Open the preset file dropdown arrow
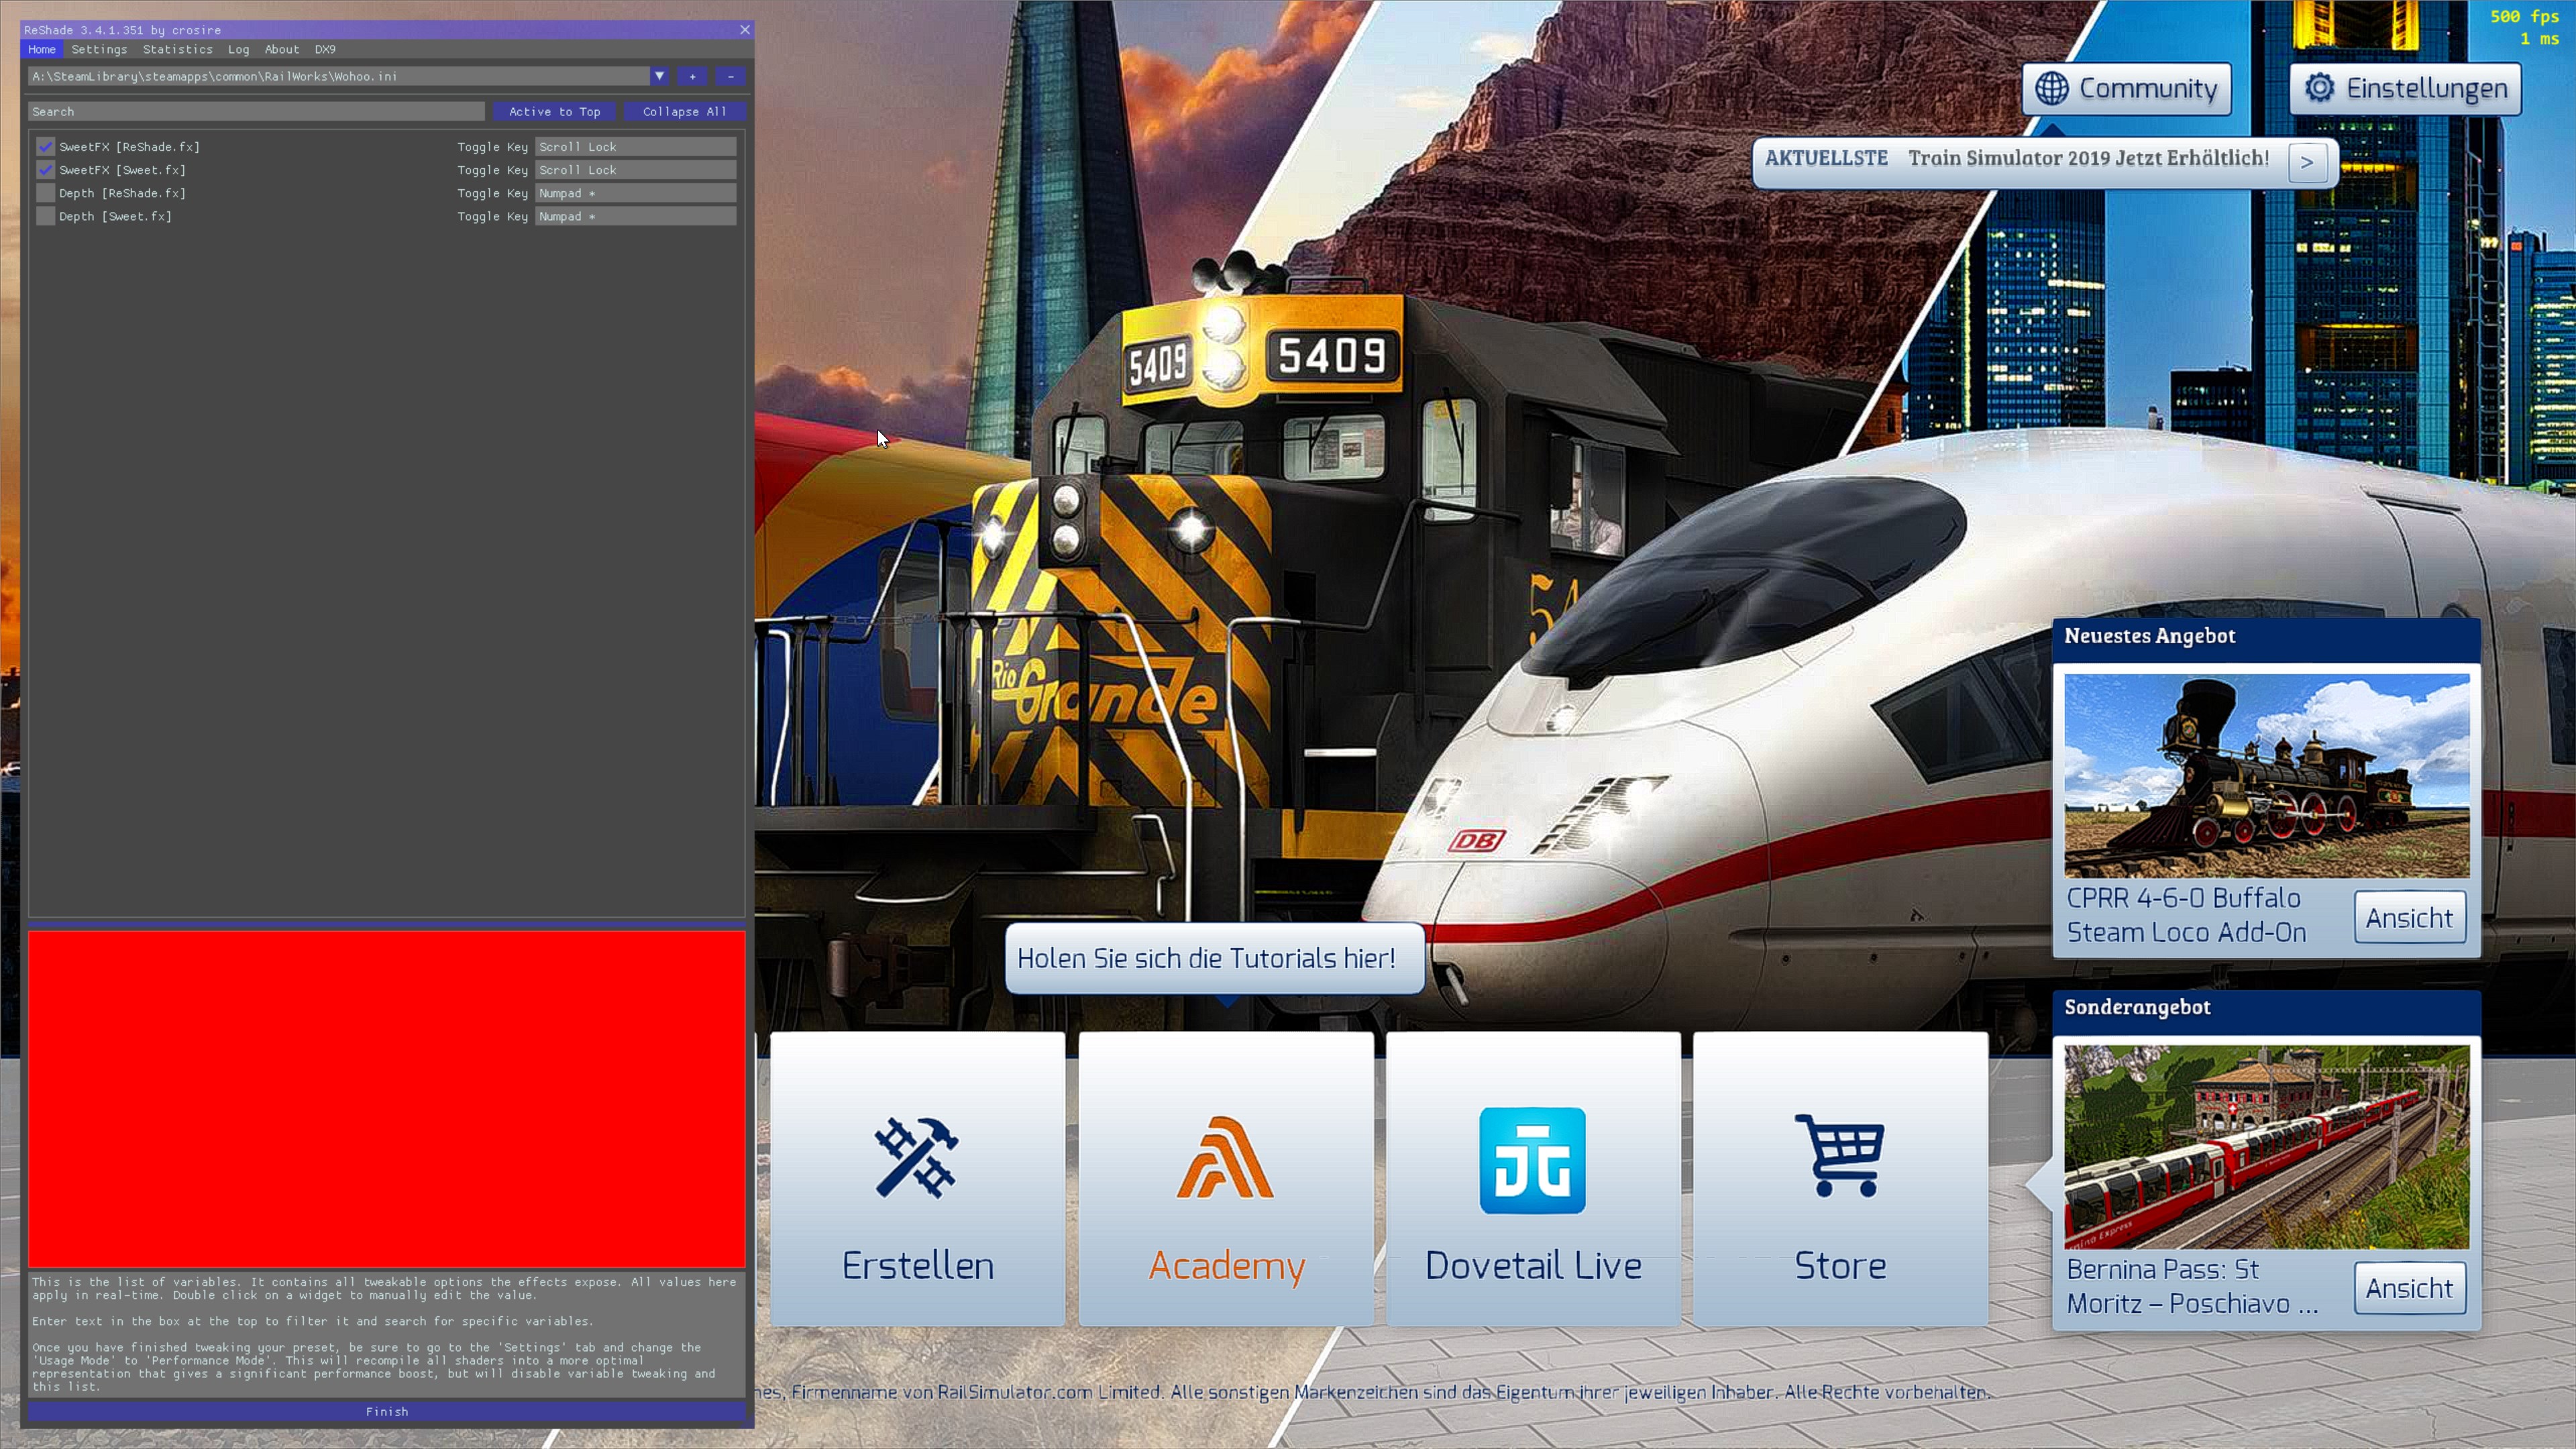This screenshot has width=2576, height=1449. point(659,76)
